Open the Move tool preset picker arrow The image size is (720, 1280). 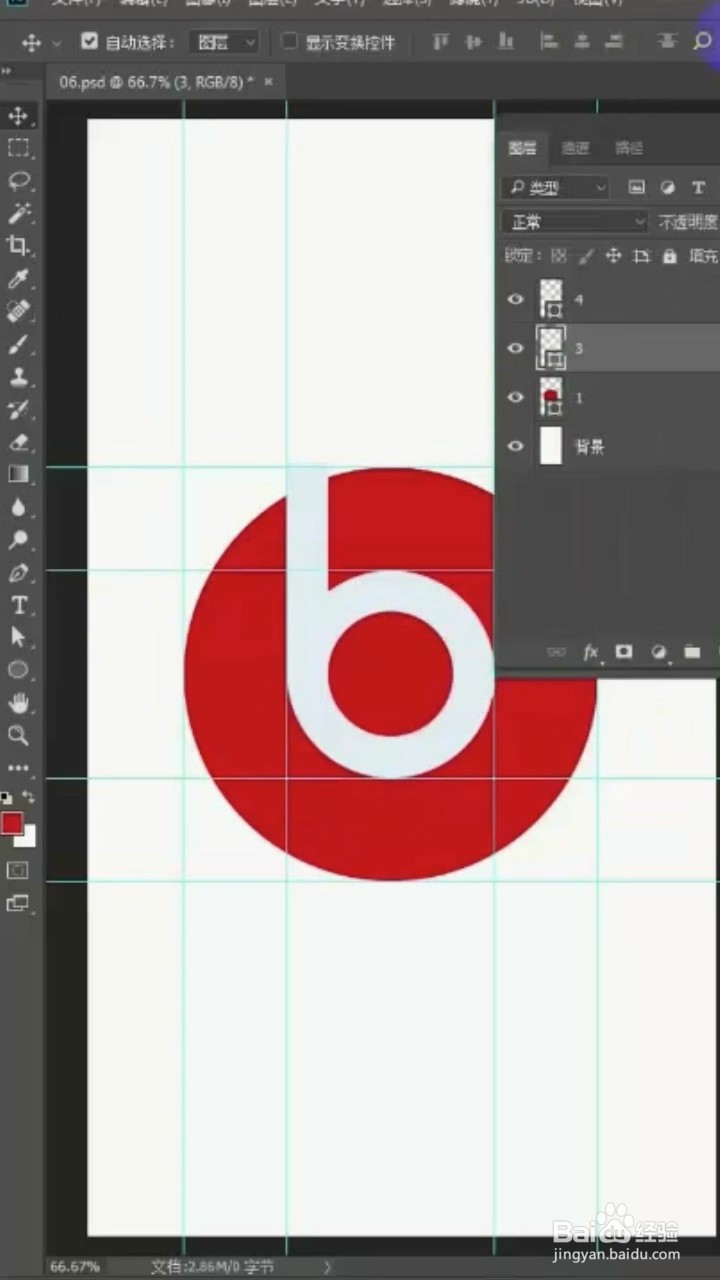56,43
